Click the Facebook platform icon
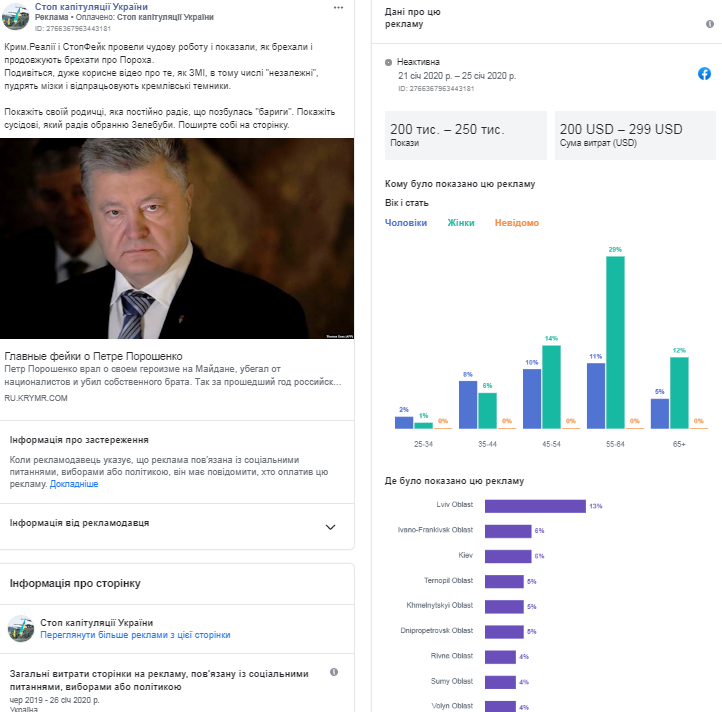This screenshot has width=722, height=712. coord(704,73)
